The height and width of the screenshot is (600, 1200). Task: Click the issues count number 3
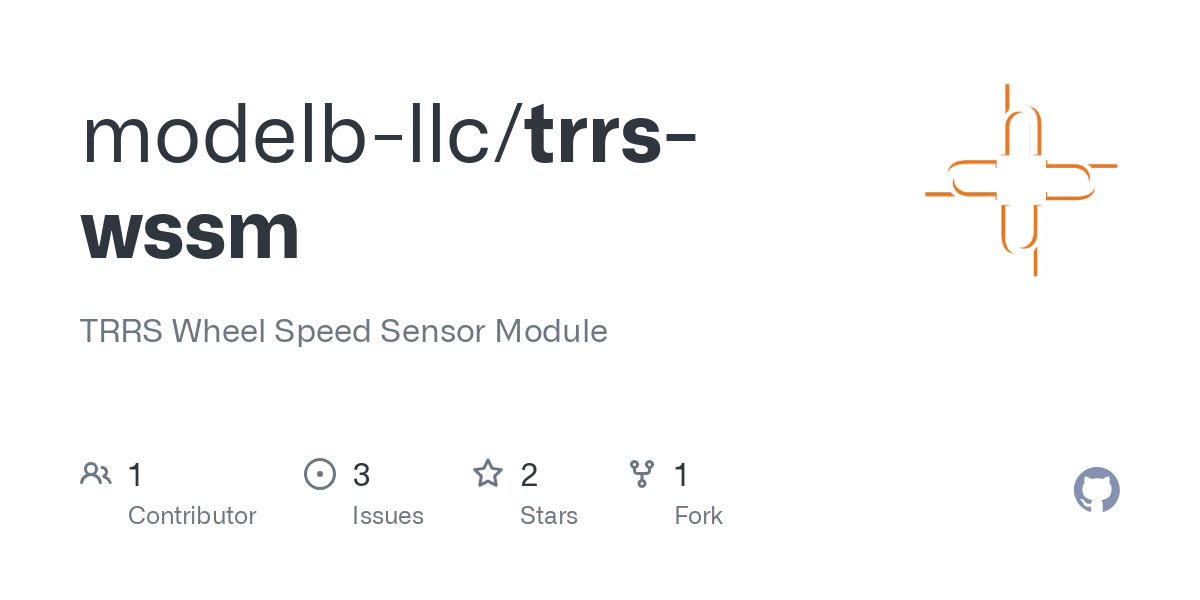[361, 475]
